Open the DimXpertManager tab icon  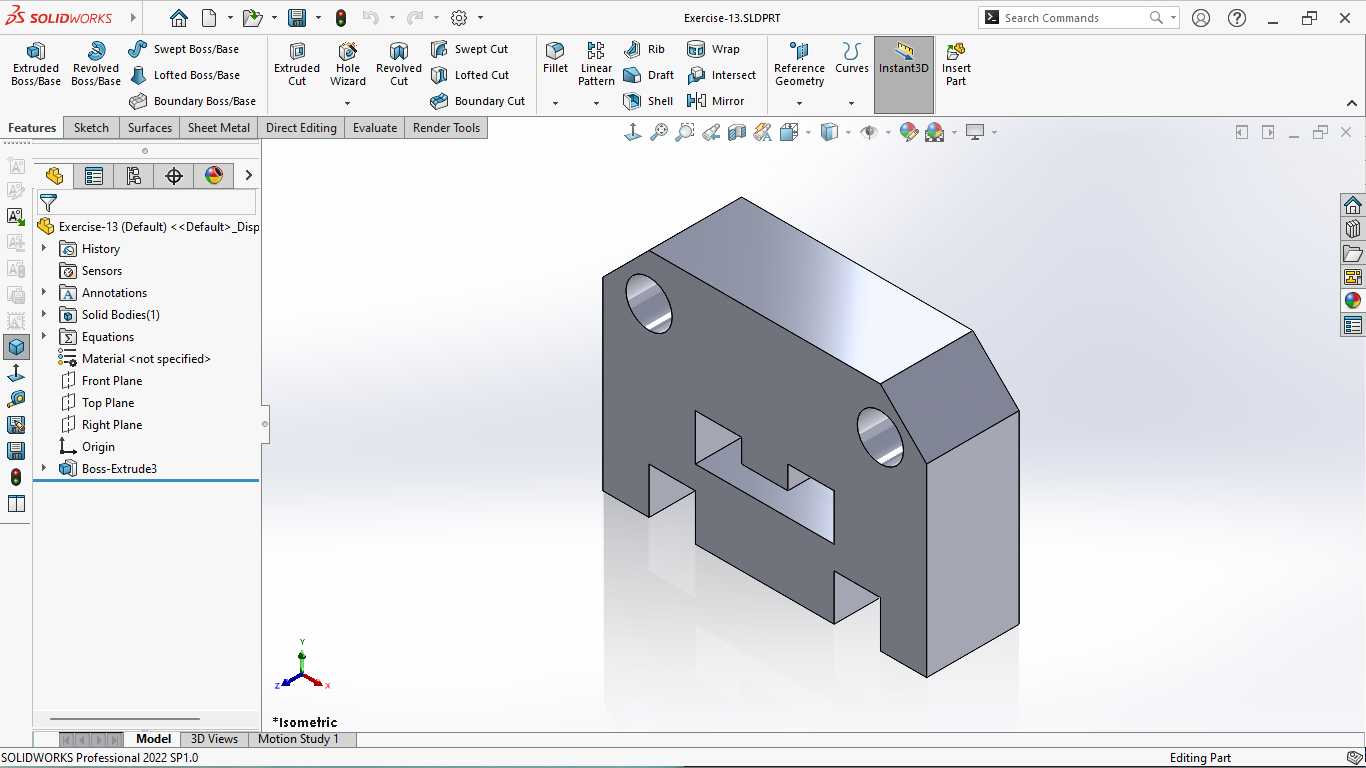(x=174, y=176)
